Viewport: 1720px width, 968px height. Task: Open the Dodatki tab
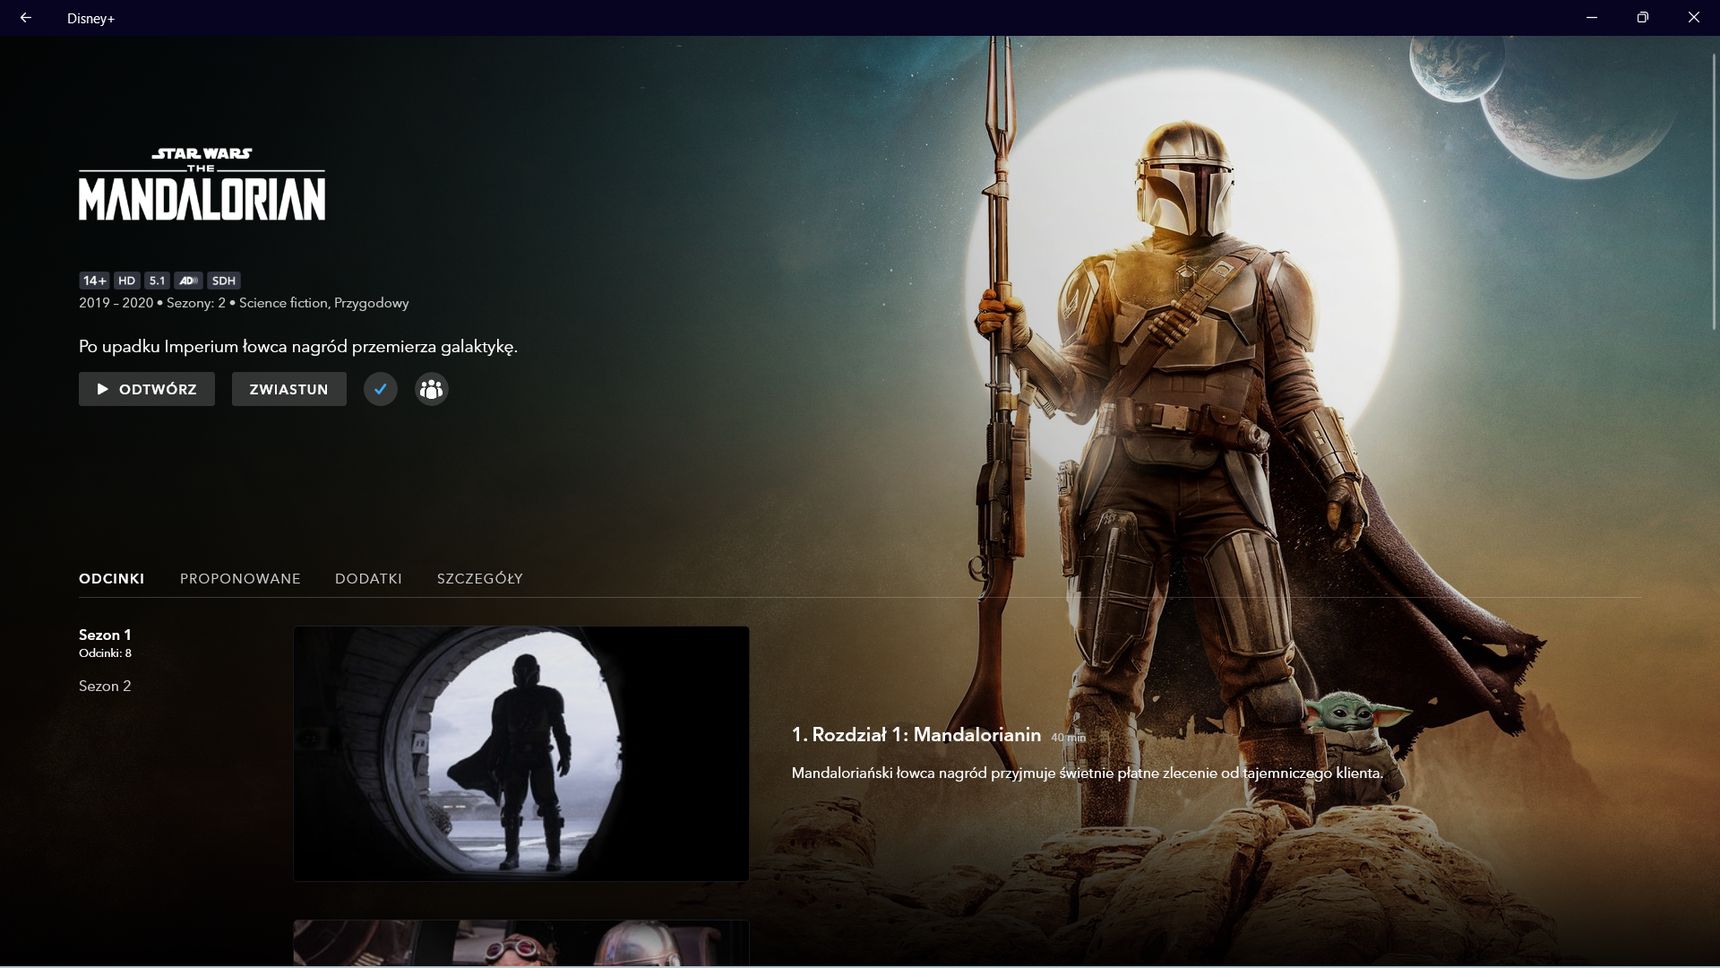[x=368, y=578]
